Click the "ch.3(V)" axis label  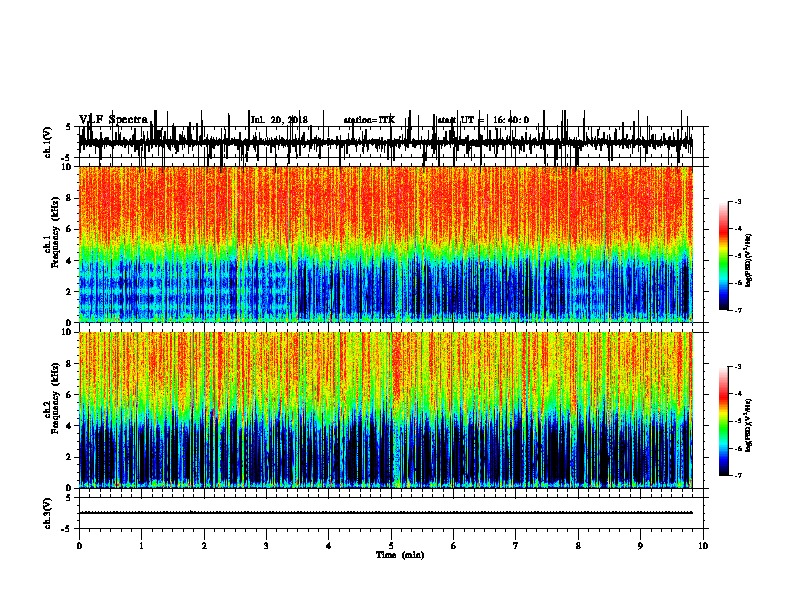point(48,513)
